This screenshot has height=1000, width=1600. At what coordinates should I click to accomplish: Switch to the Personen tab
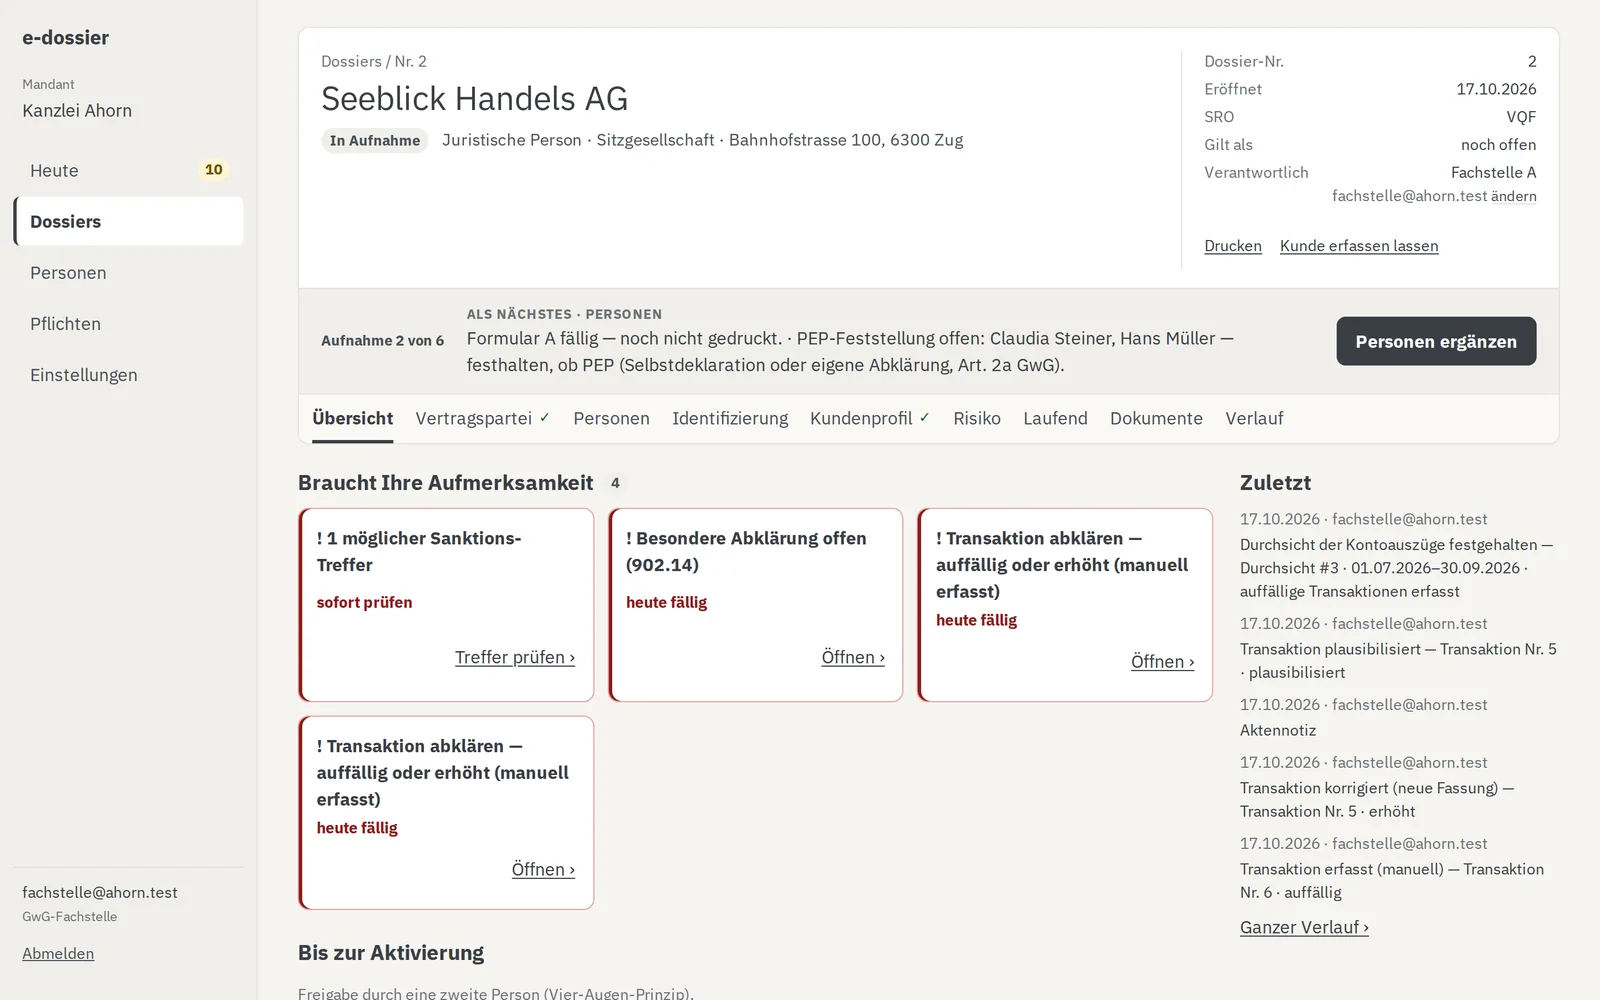(x=611, y=418)
